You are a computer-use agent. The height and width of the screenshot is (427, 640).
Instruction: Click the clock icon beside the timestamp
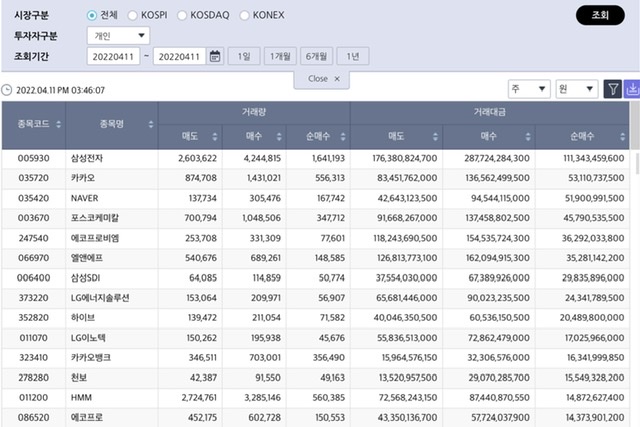point(8,90)
